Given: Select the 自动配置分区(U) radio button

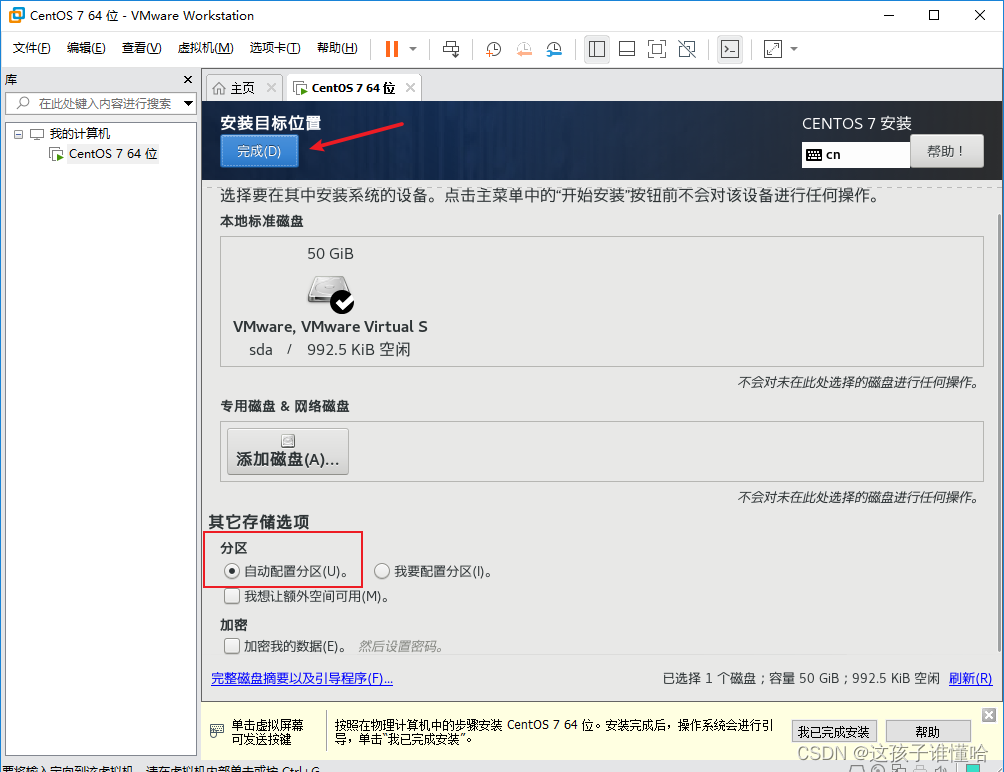Looking at the screenshot, I should click(x=232, y=571).
